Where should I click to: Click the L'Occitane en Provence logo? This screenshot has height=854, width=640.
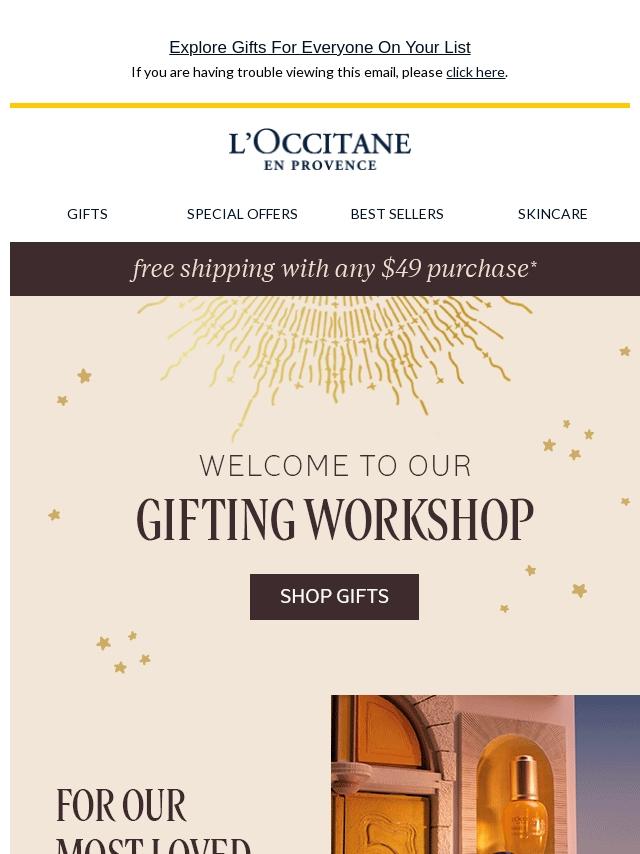320,150
